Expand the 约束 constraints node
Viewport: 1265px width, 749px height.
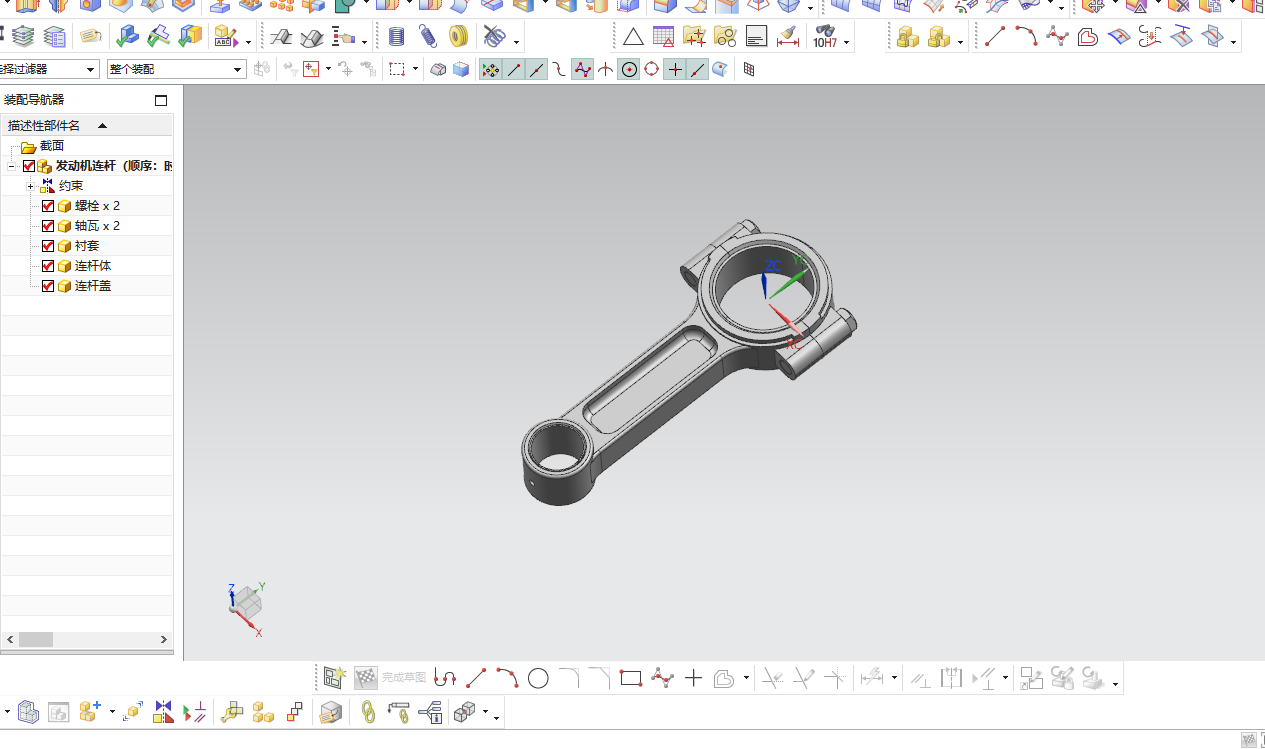pos(31,187)
